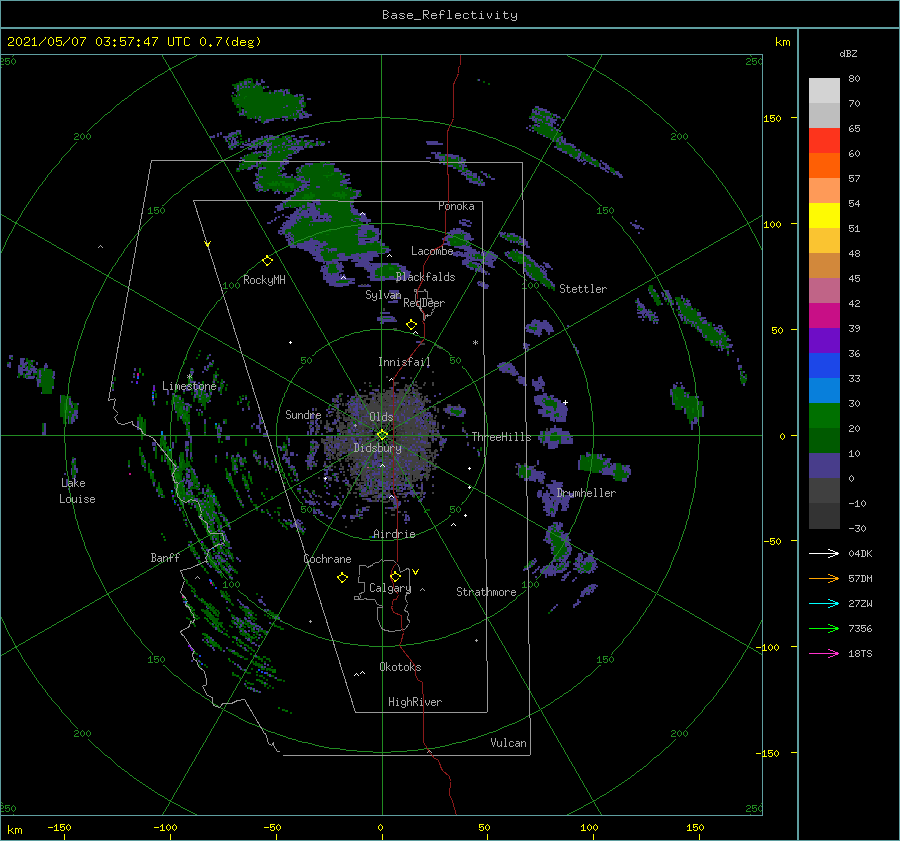Select the magenta swatch between 42 and 39
The height and width of the screenshot is (841, 900).
pyautogui.click(x=824, y=316)
